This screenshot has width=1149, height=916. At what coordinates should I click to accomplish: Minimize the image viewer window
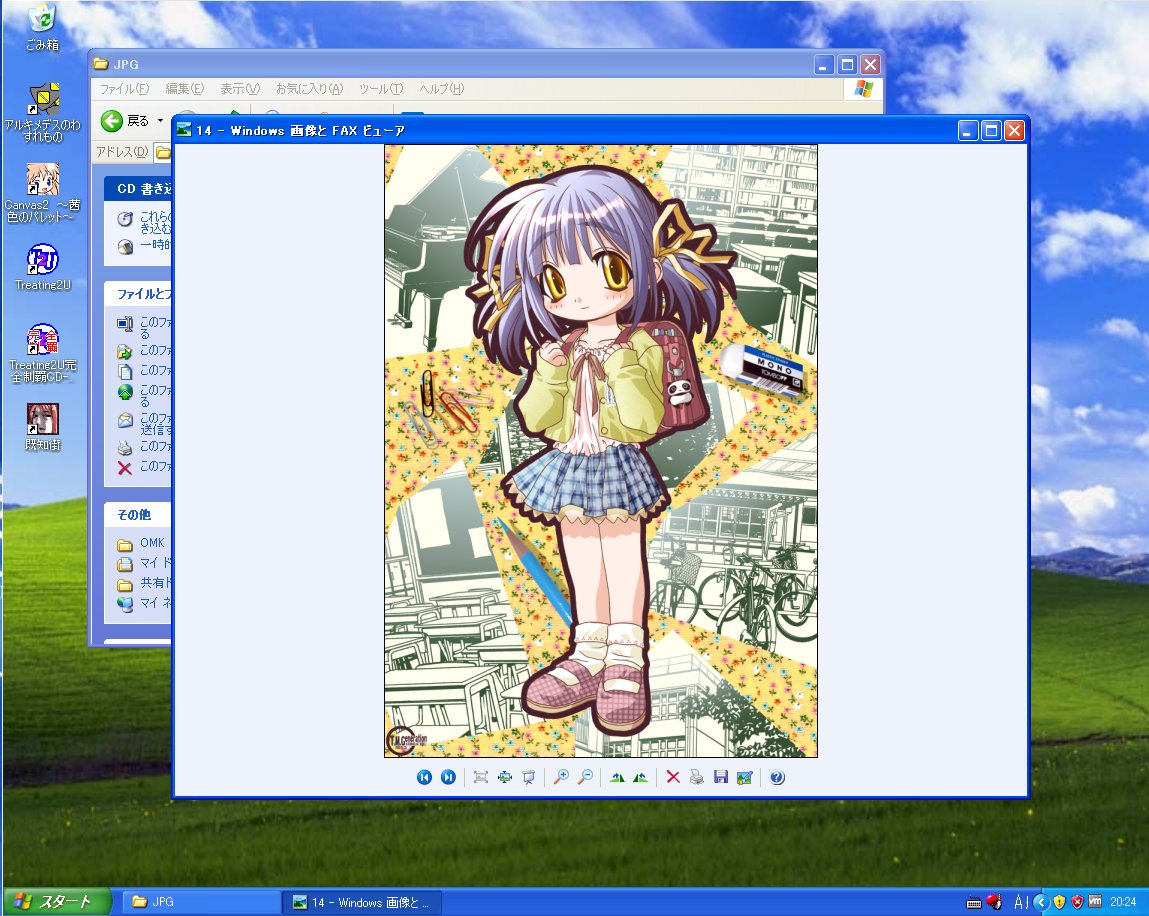click(968, 131)
